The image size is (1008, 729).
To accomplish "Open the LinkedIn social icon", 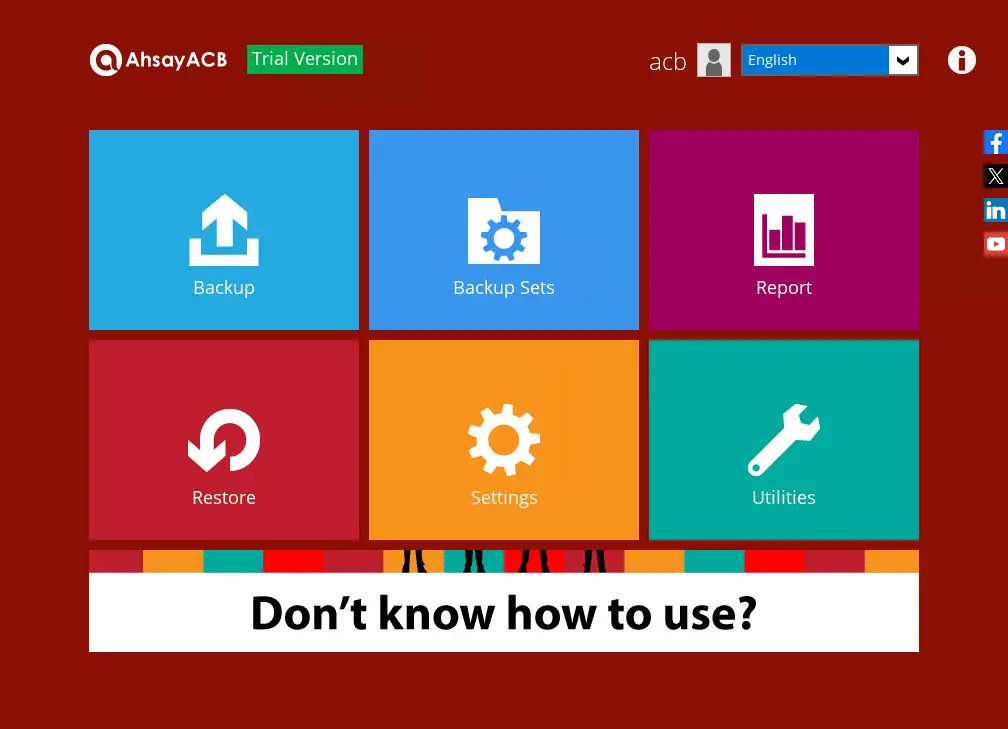I will tap(995, 210).
